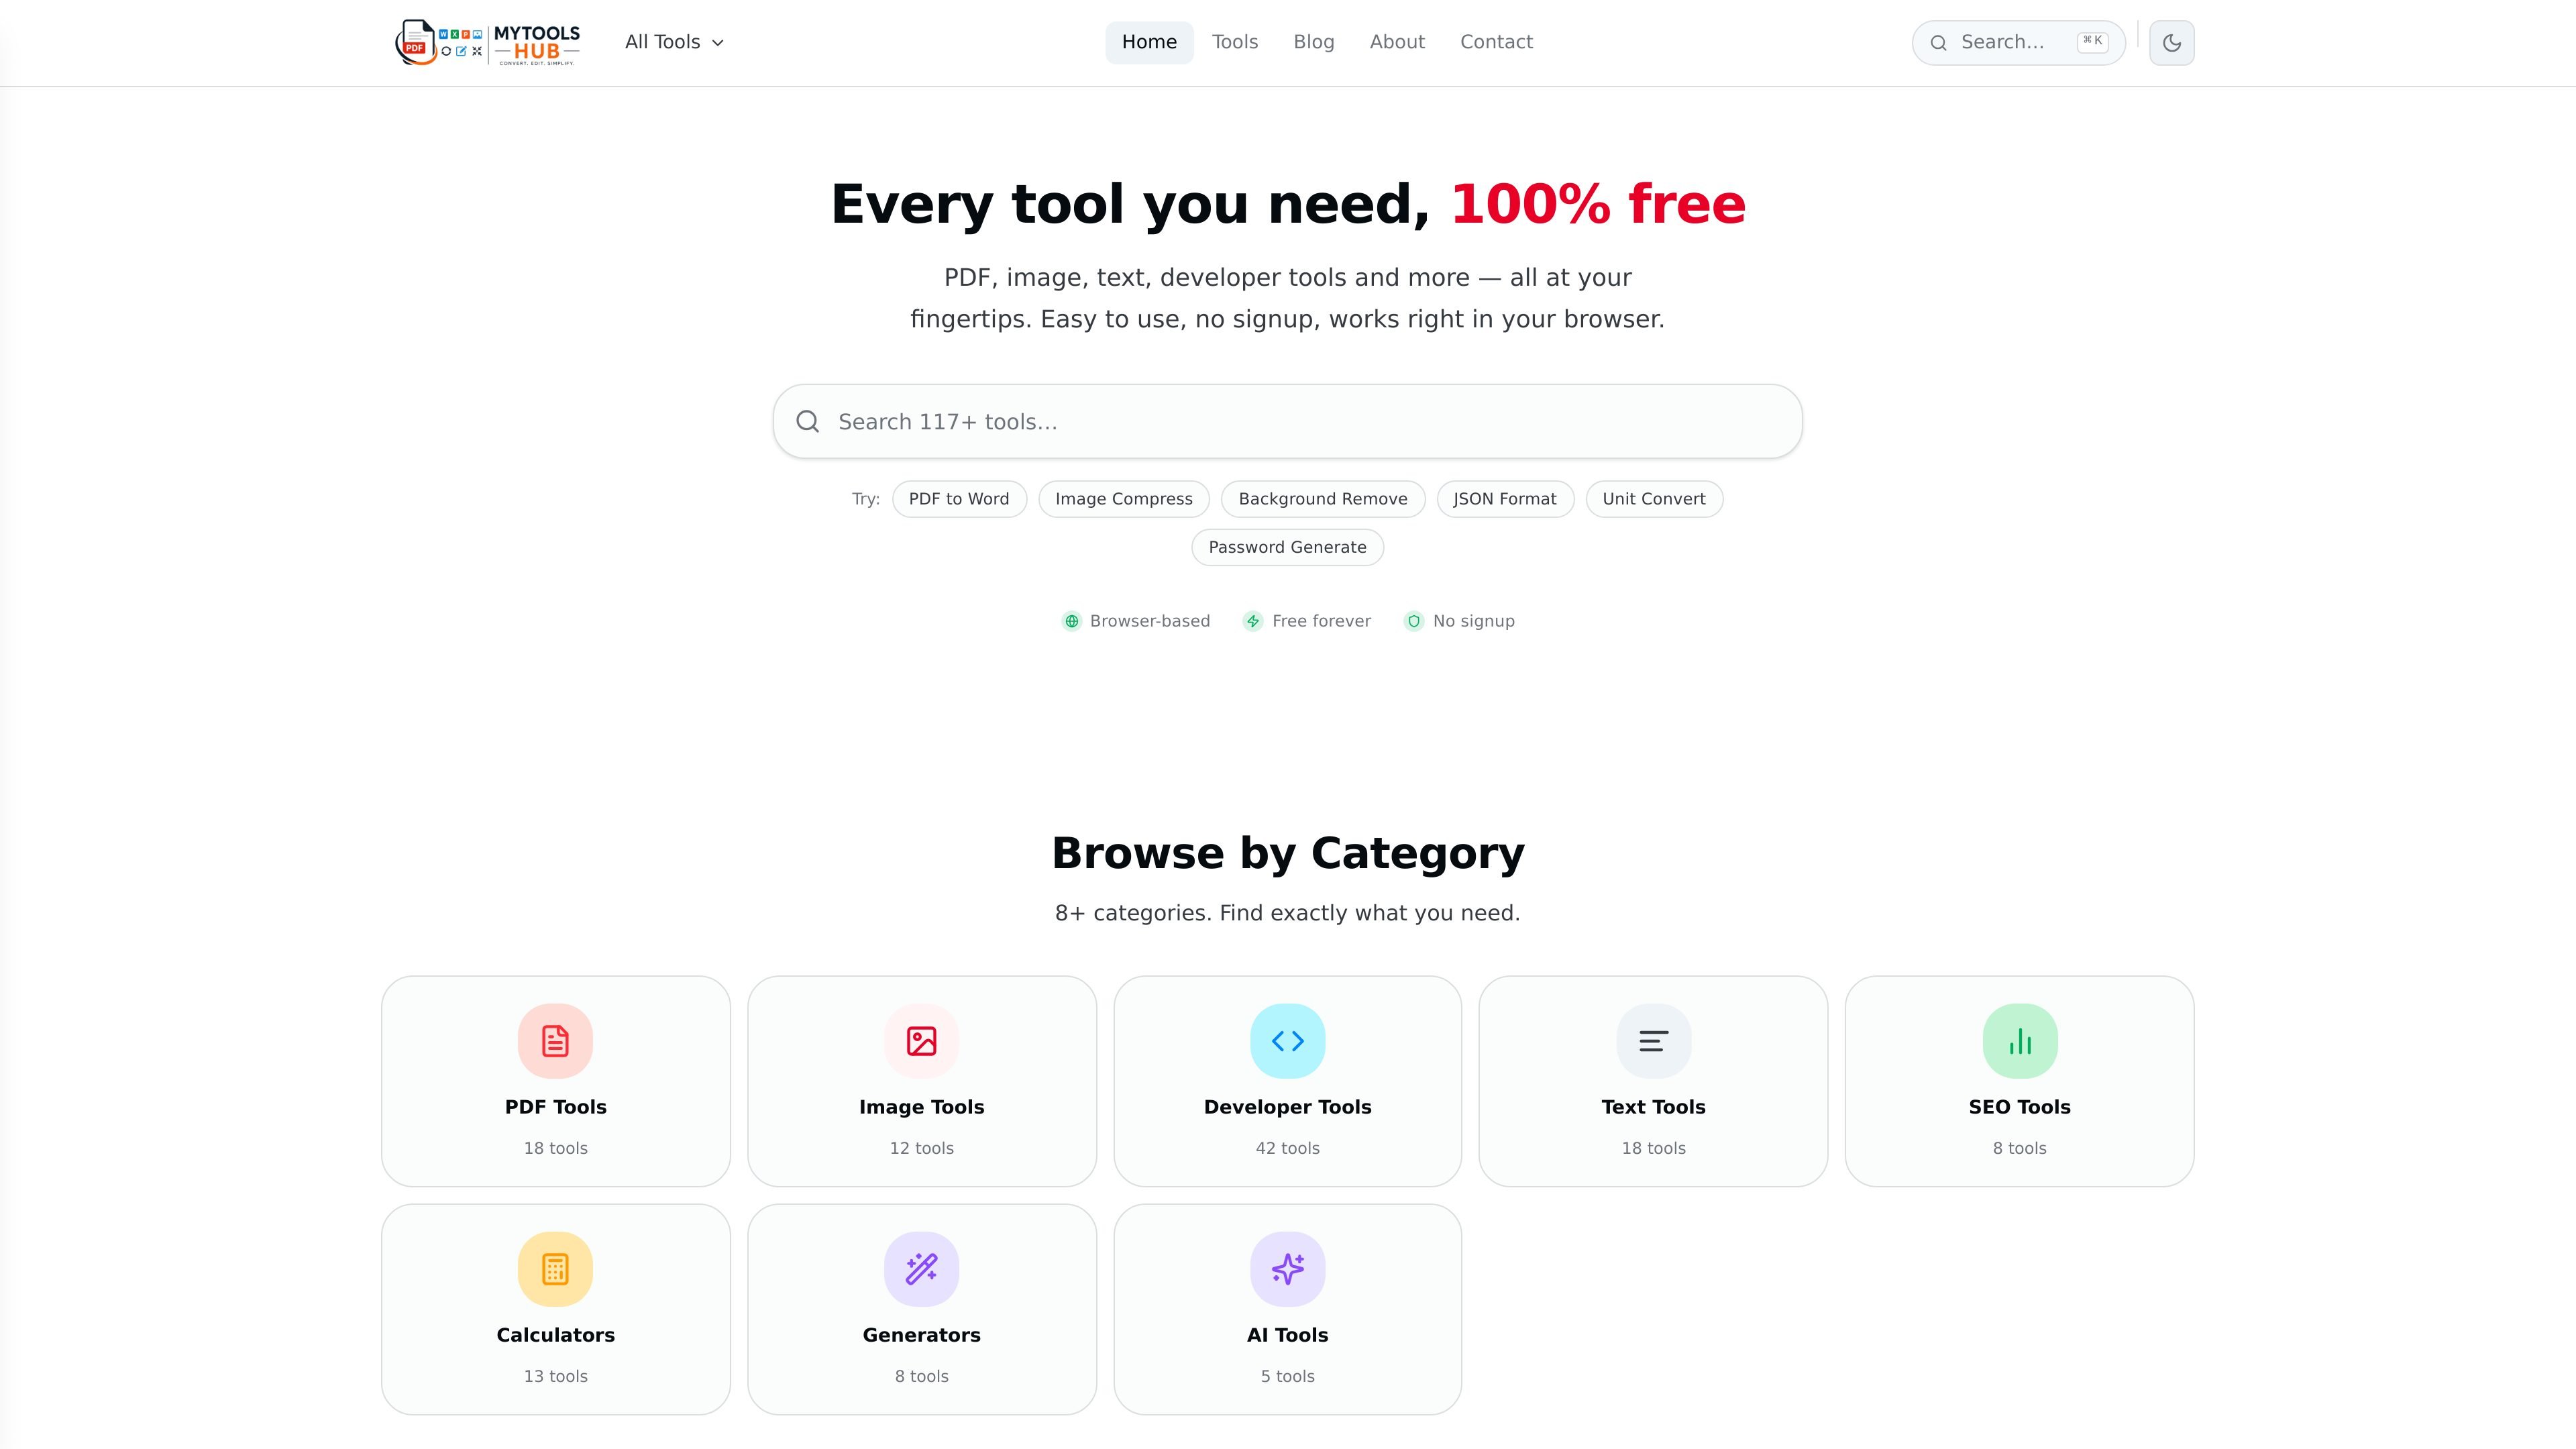Viewport: 2576px width, 1449px height.
Task: Select the Text Tools card title
Action: [1653, 1107]
